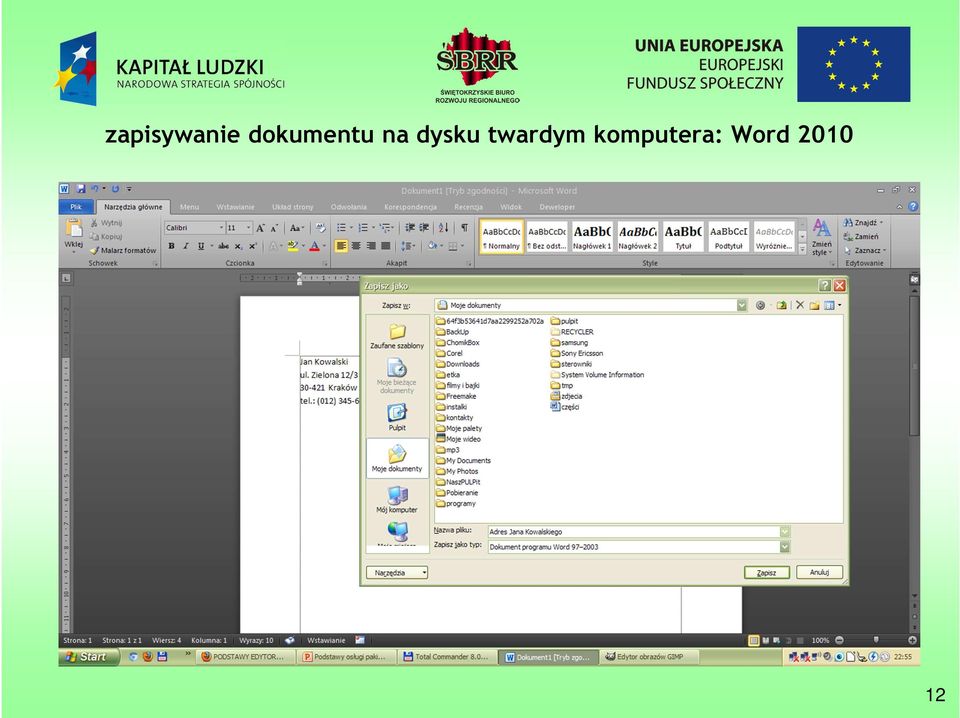Select the Downloads folder

point(458,364)
